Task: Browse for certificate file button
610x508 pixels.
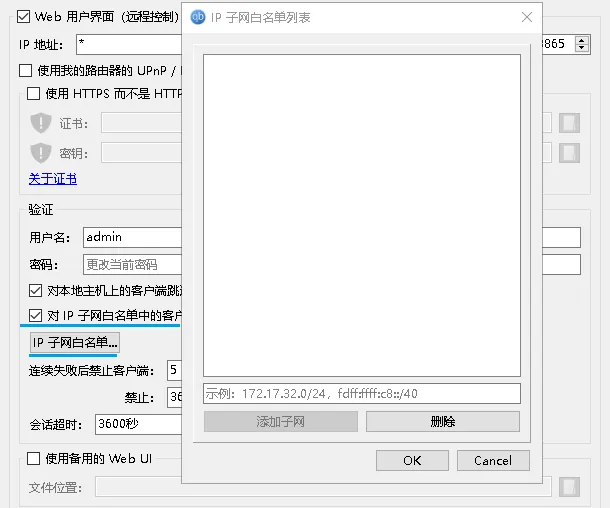Action: click(569, 123)
